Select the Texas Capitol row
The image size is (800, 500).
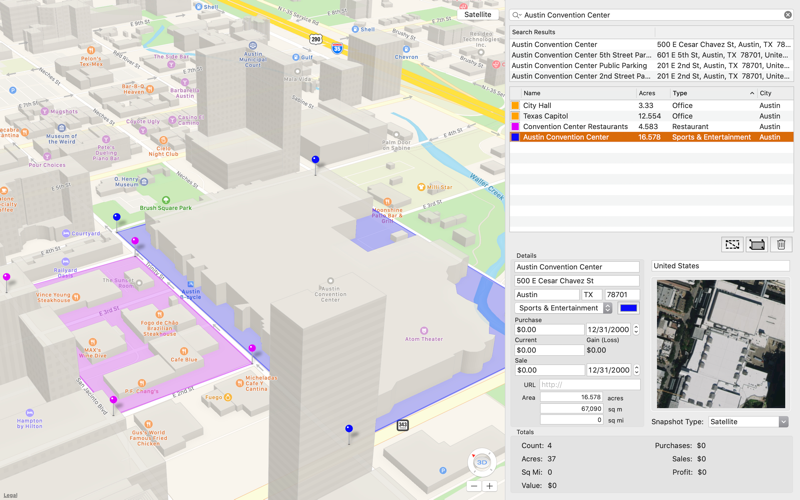[652, 116]
